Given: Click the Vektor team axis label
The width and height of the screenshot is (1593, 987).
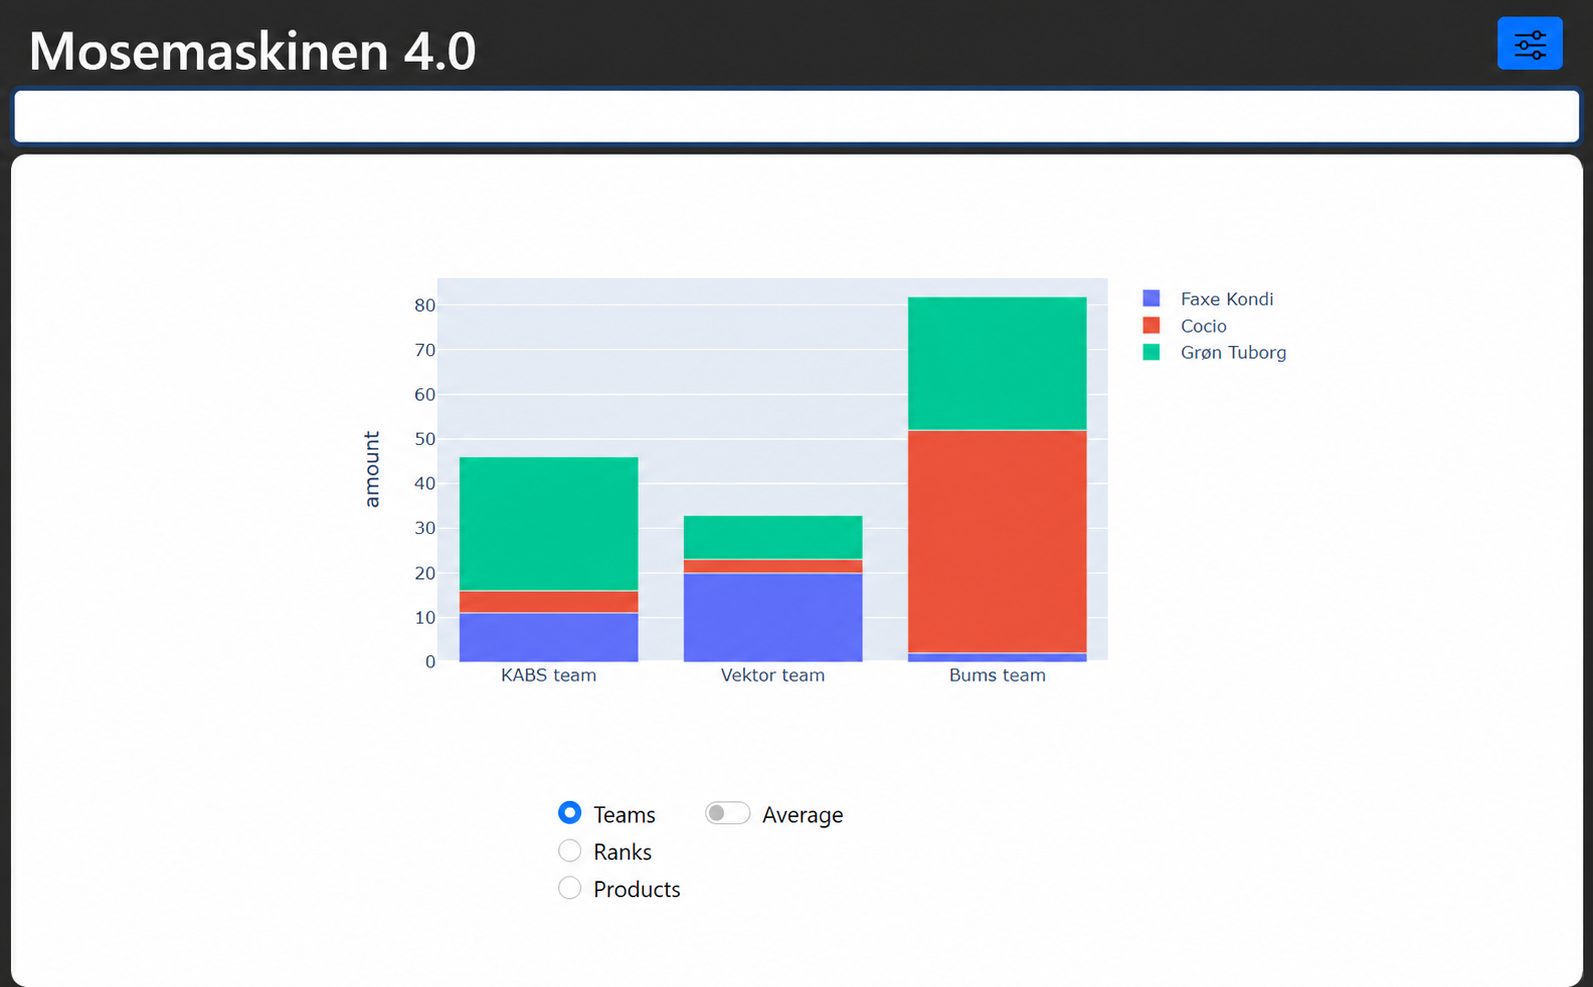Looking at the screenshot, I should [773, 675].
